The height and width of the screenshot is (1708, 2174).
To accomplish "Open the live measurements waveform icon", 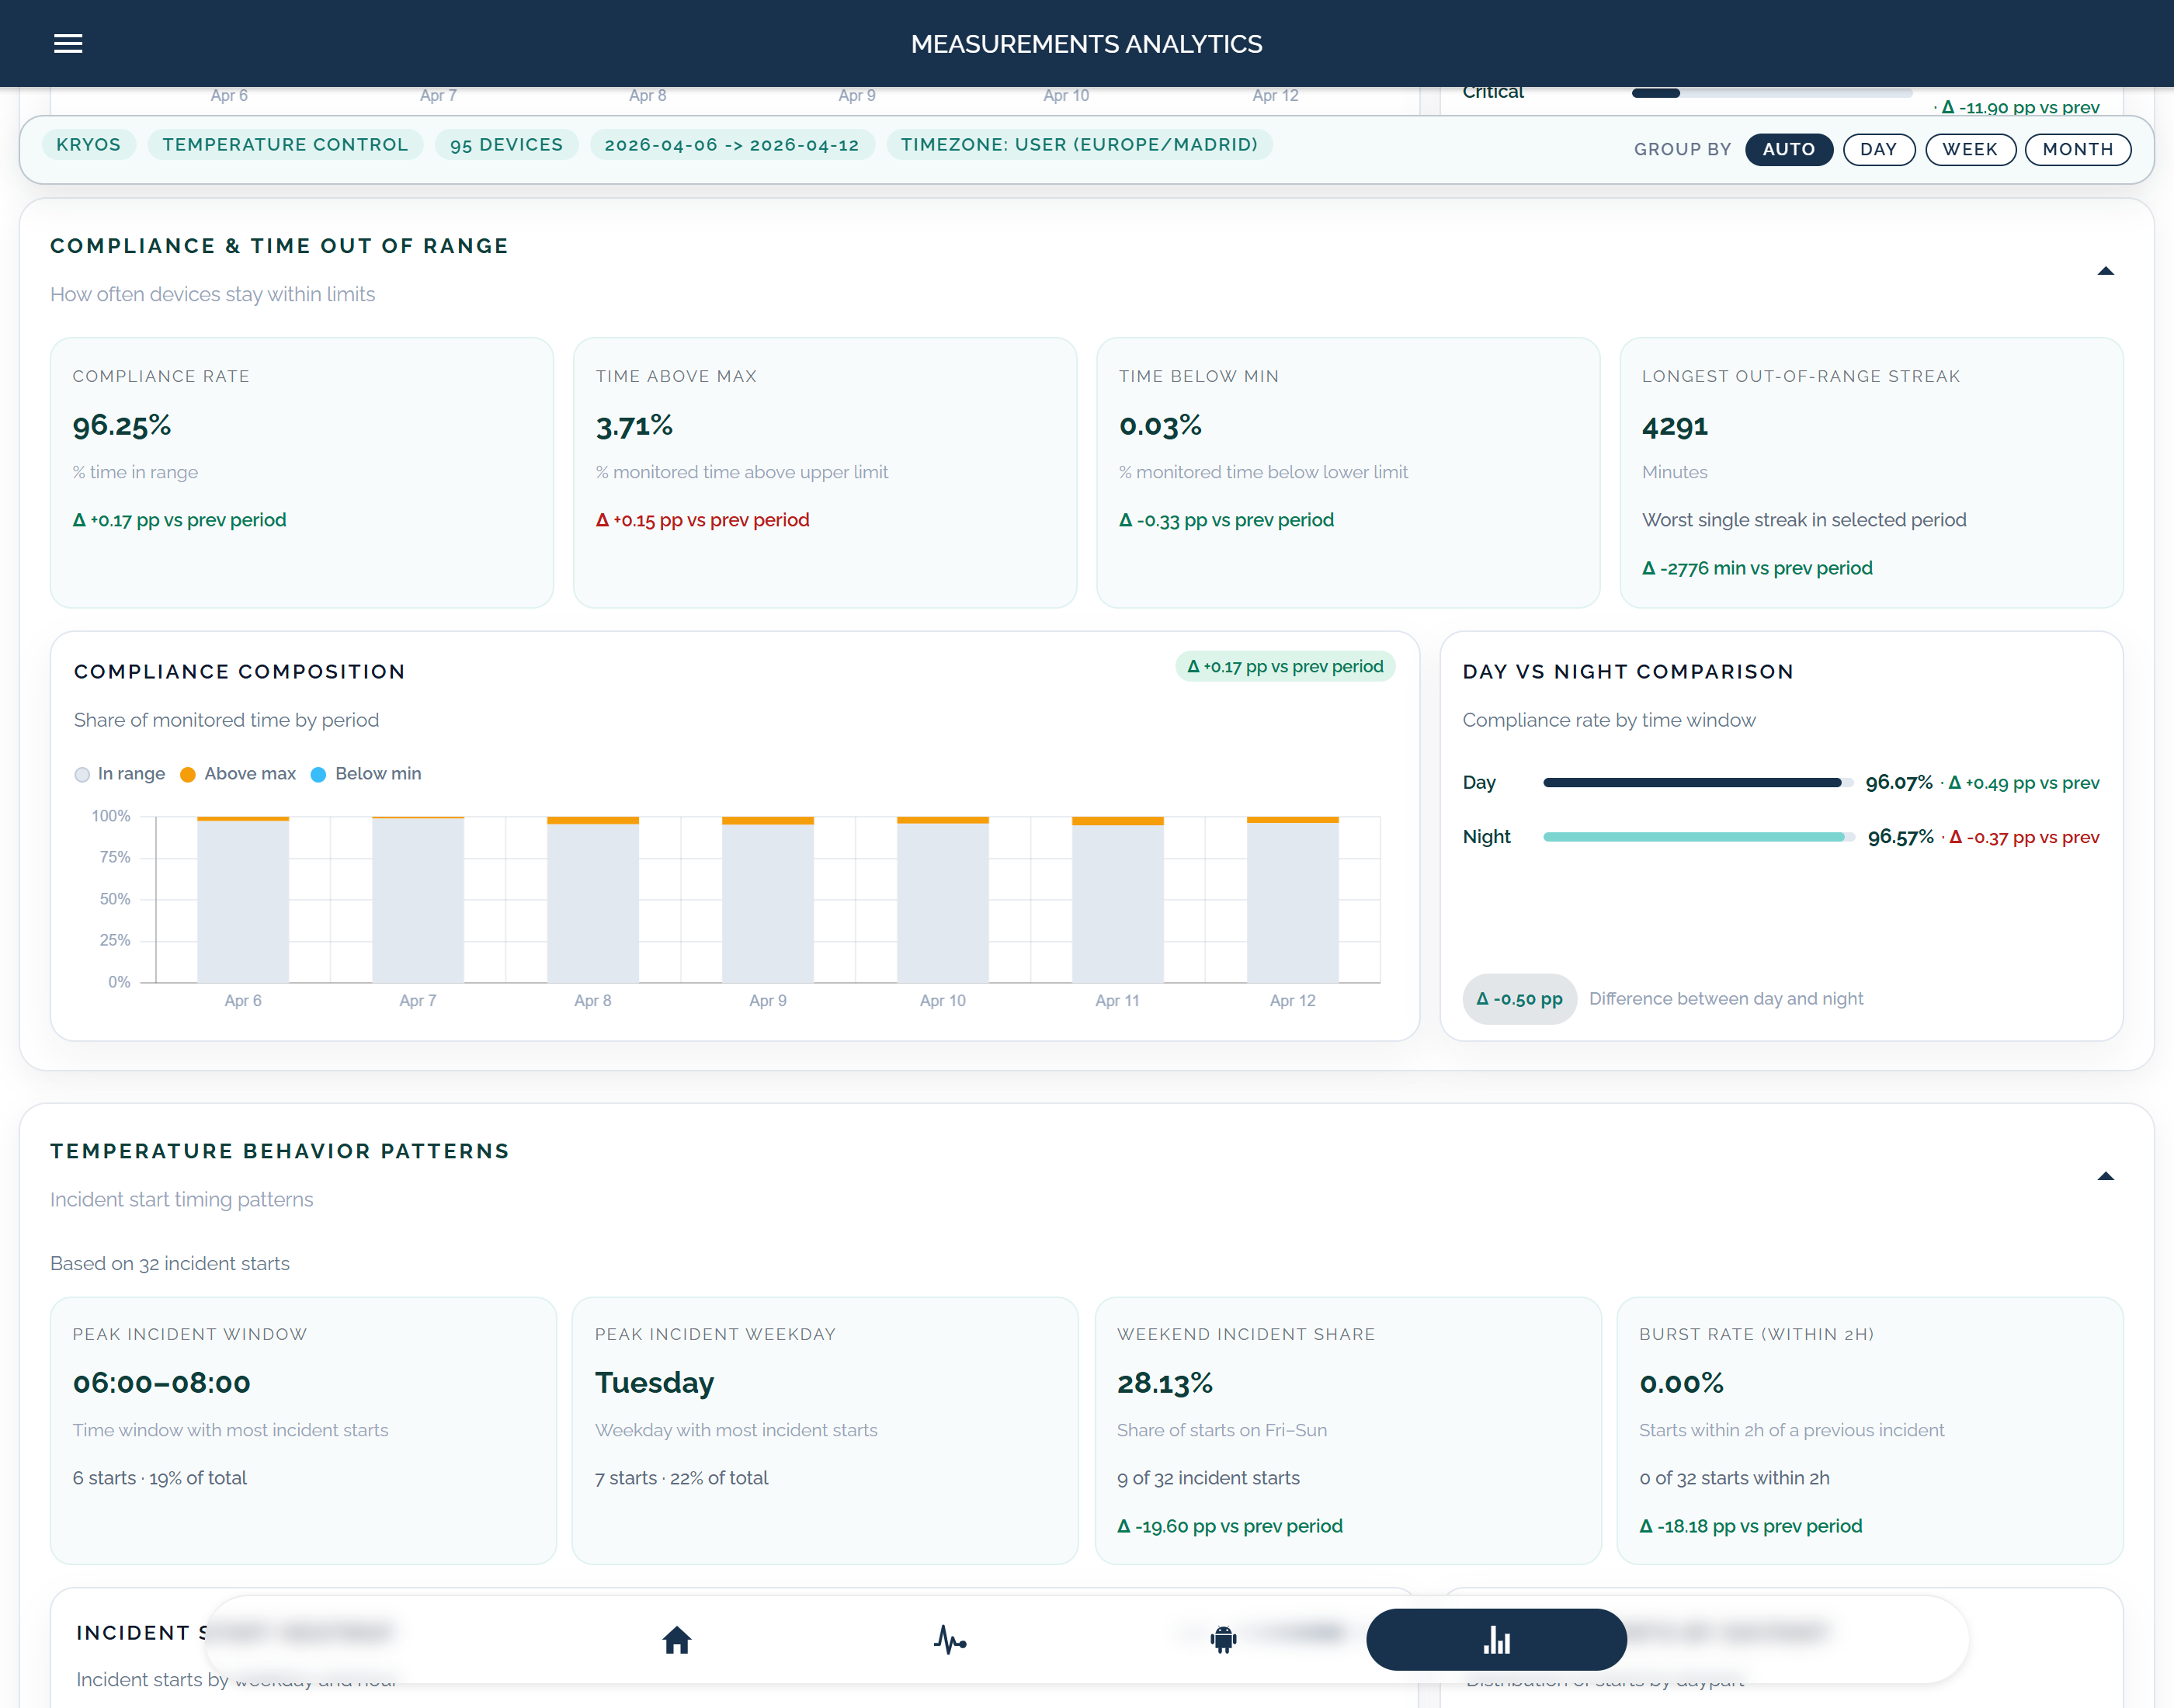I will [951, 1640].
